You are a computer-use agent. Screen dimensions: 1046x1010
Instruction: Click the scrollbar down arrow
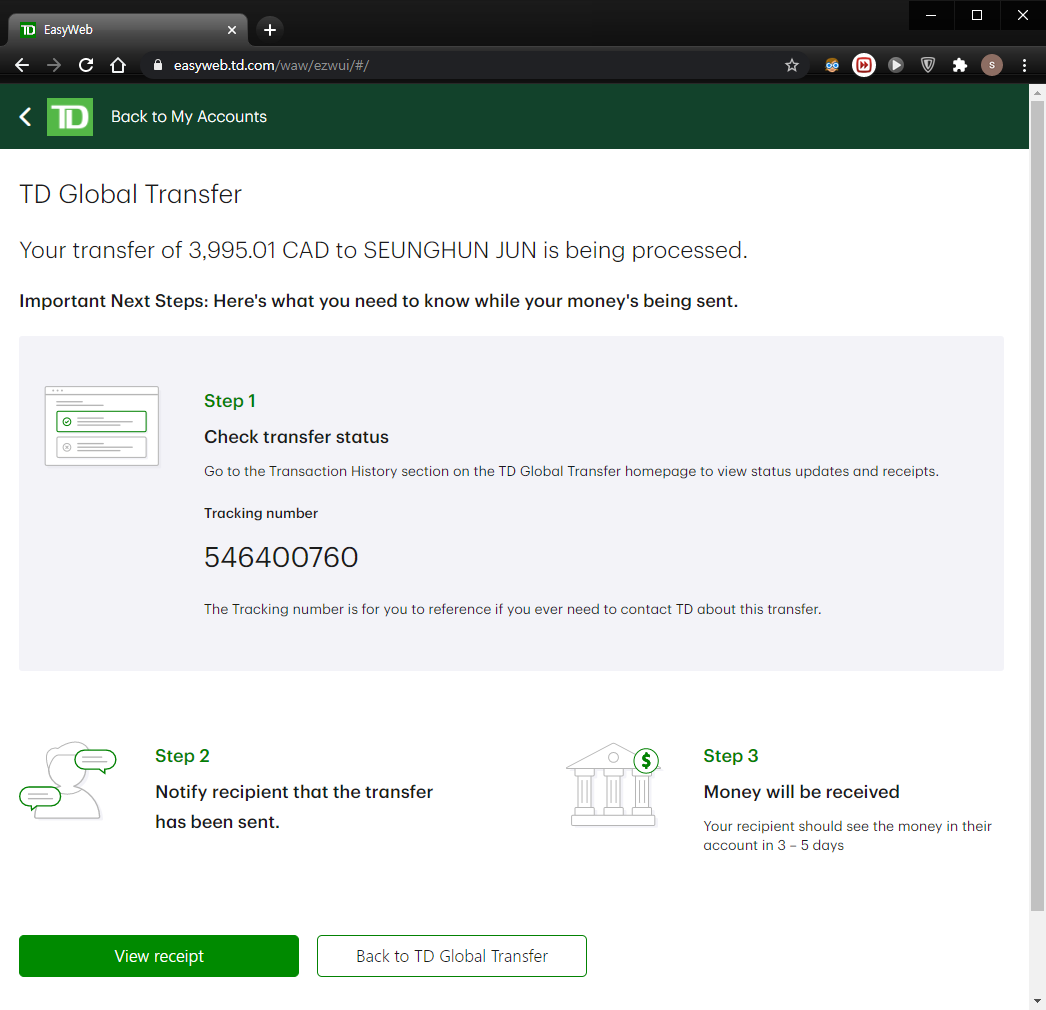point(1037,1001)
